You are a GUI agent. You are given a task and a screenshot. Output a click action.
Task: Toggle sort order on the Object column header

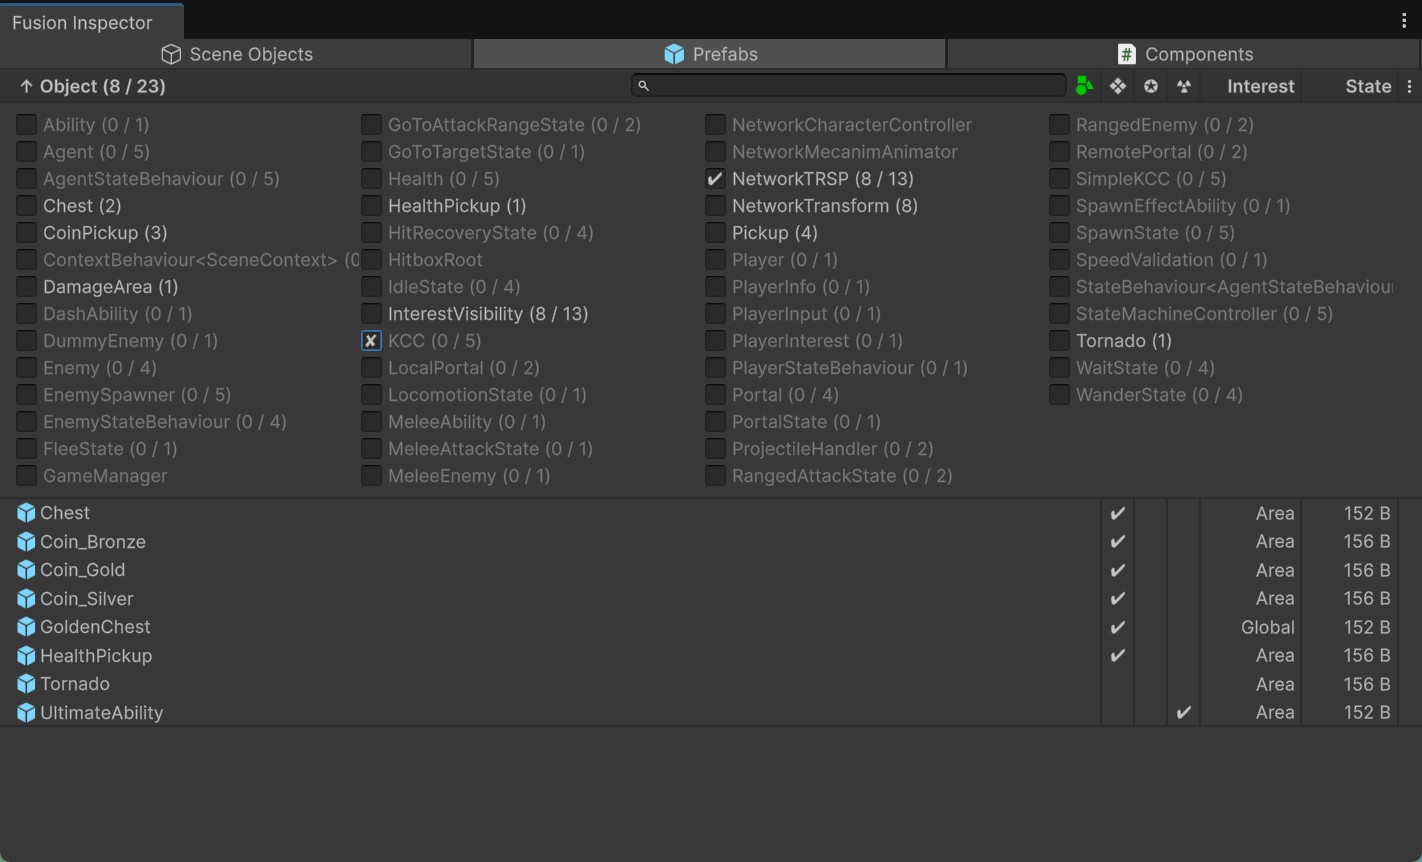coord(92,86)
